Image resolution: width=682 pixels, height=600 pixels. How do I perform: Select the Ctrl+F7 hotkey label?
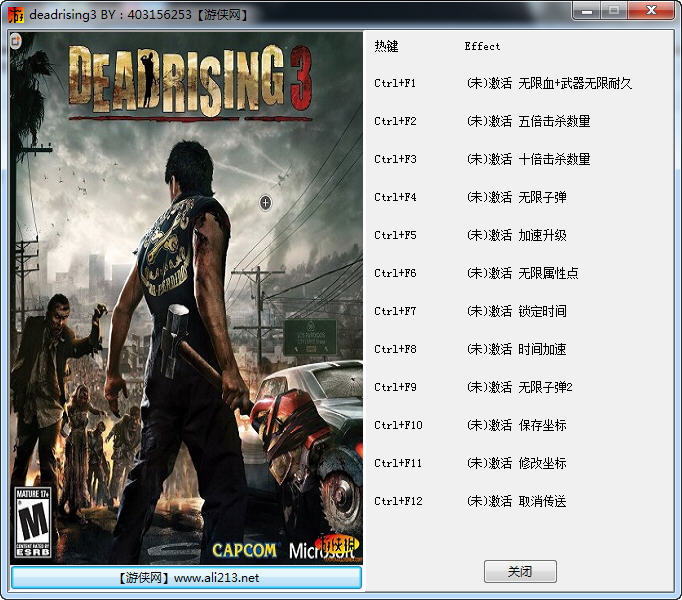pyautogui.click(x=395, y=311)
